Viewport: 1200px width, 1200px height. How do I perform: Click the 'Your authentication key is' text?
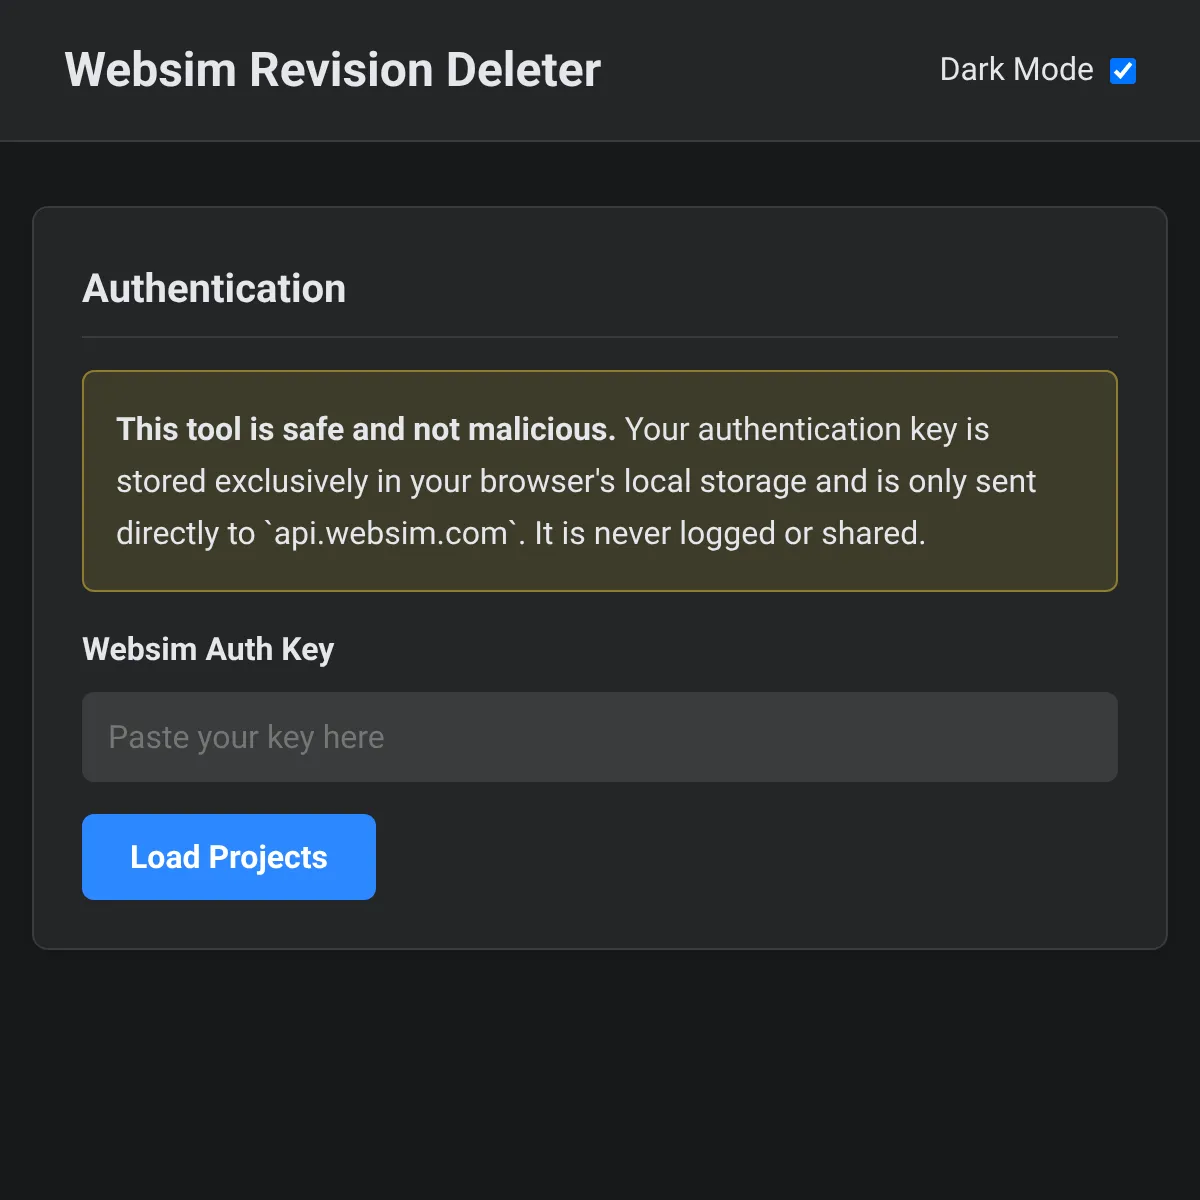pyautogui.click(x=807, y=429)
